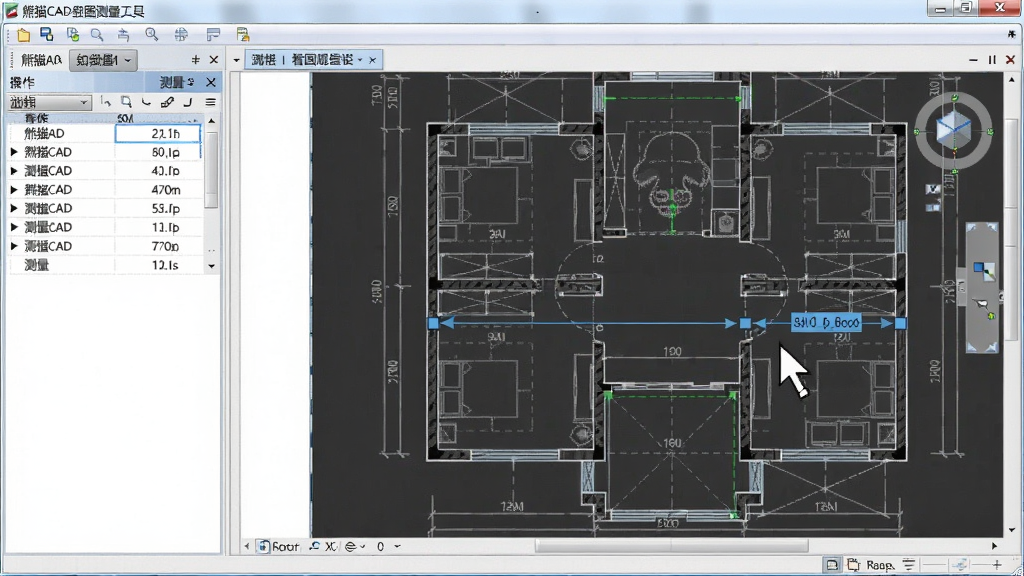Select the arc tool icon in panel toolbar
Viewport: 1024px width, 576px height.
146,102
